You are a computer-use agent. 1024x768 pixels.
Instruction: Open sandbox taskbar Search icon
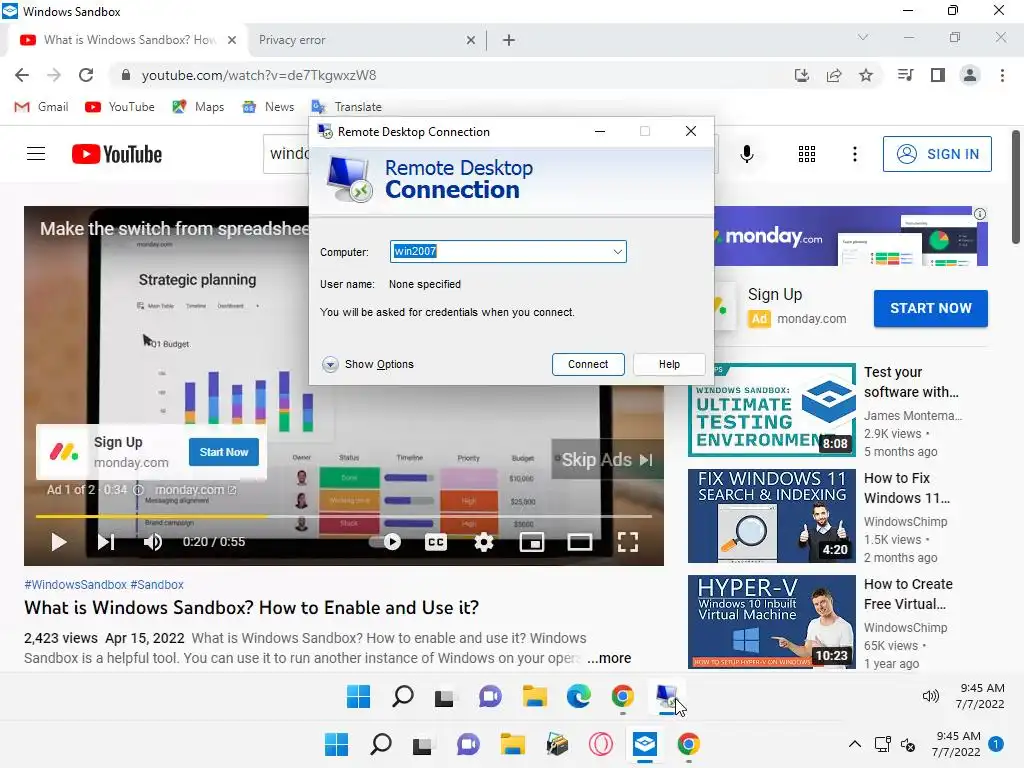(x=402, y=696)
